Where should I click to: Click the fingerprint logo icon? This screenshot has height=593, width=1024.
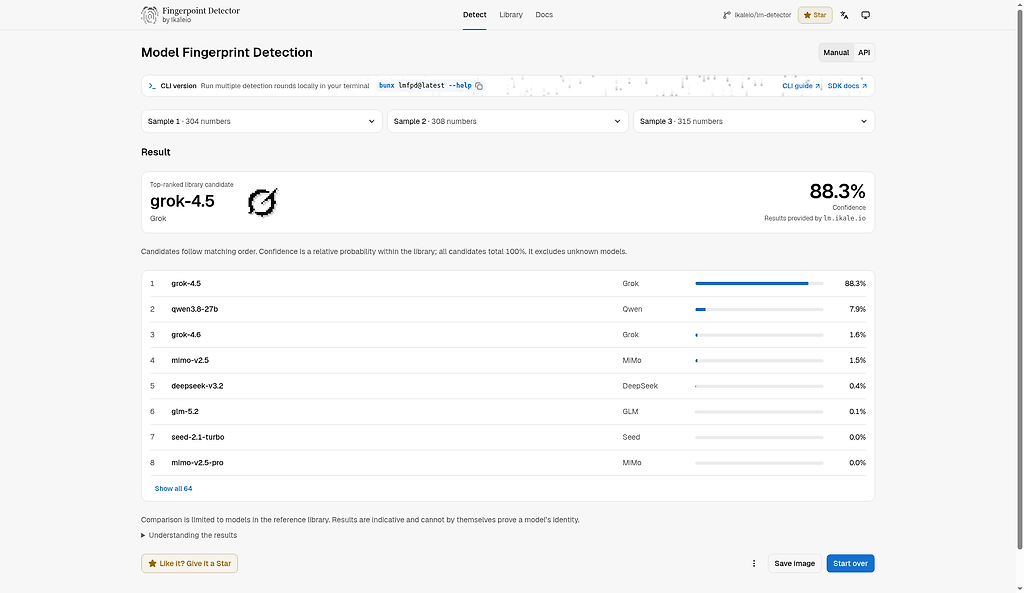[150, 14]
